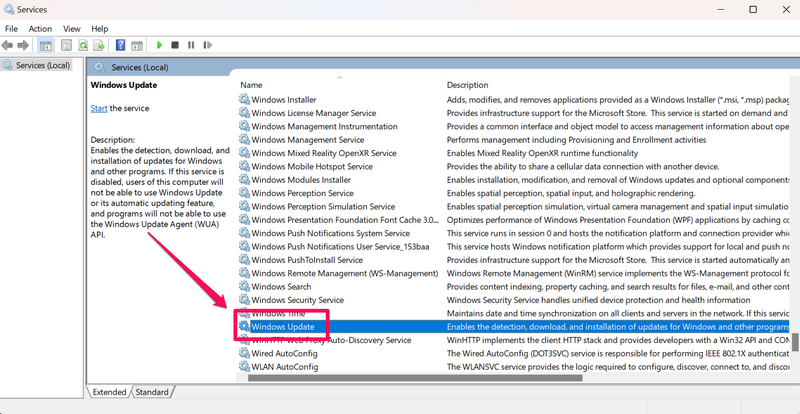Open the Action menu

(40, 29)
